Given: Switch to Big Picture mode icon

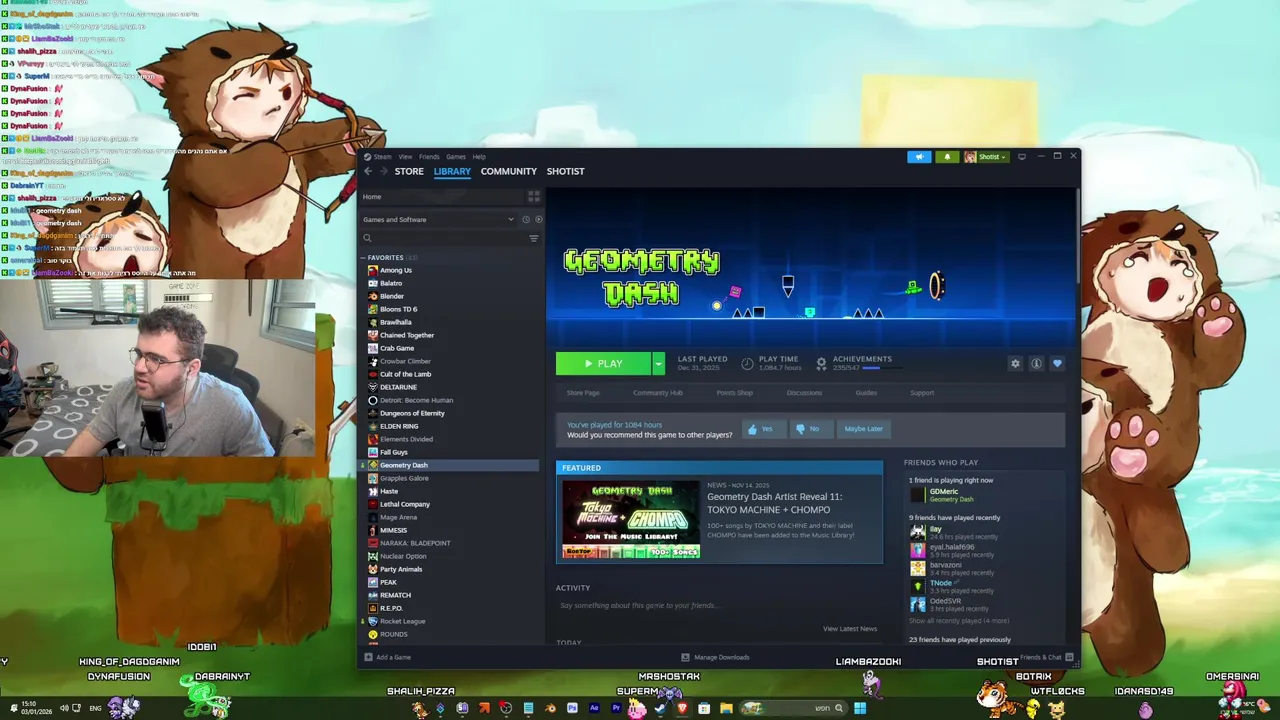Looking at the screenshot, I should coord(1021,156).
